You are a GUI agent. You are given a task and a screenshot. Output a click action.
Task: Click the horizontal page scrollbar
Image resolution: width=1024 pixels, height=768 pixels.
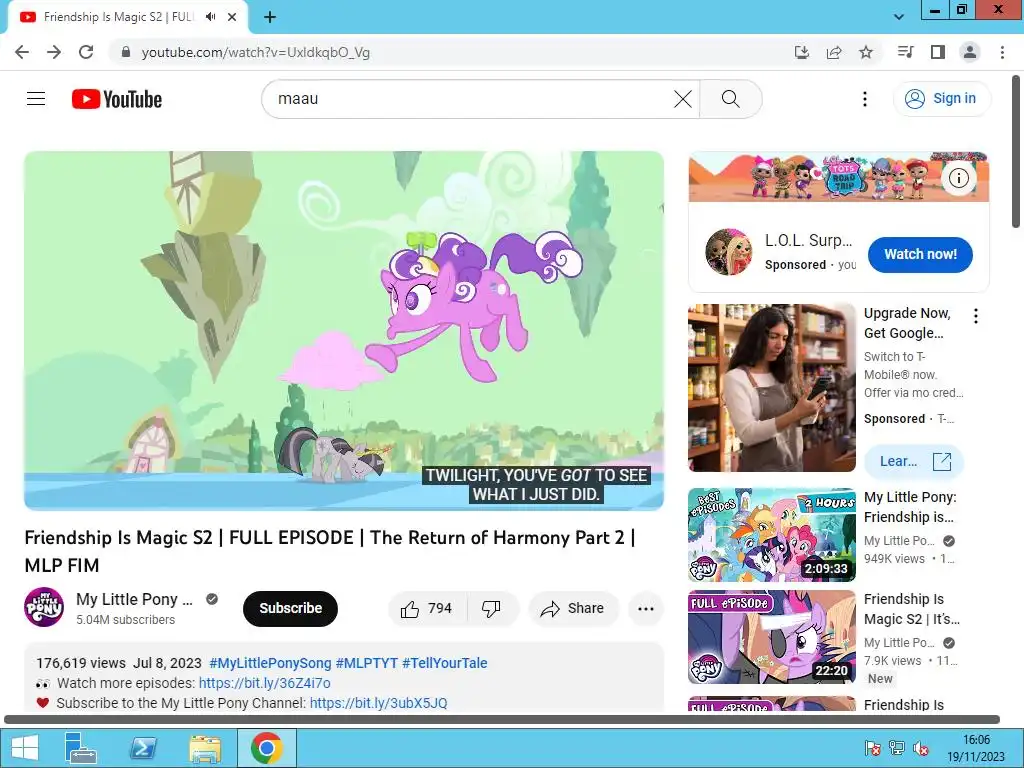coord(502,720)
